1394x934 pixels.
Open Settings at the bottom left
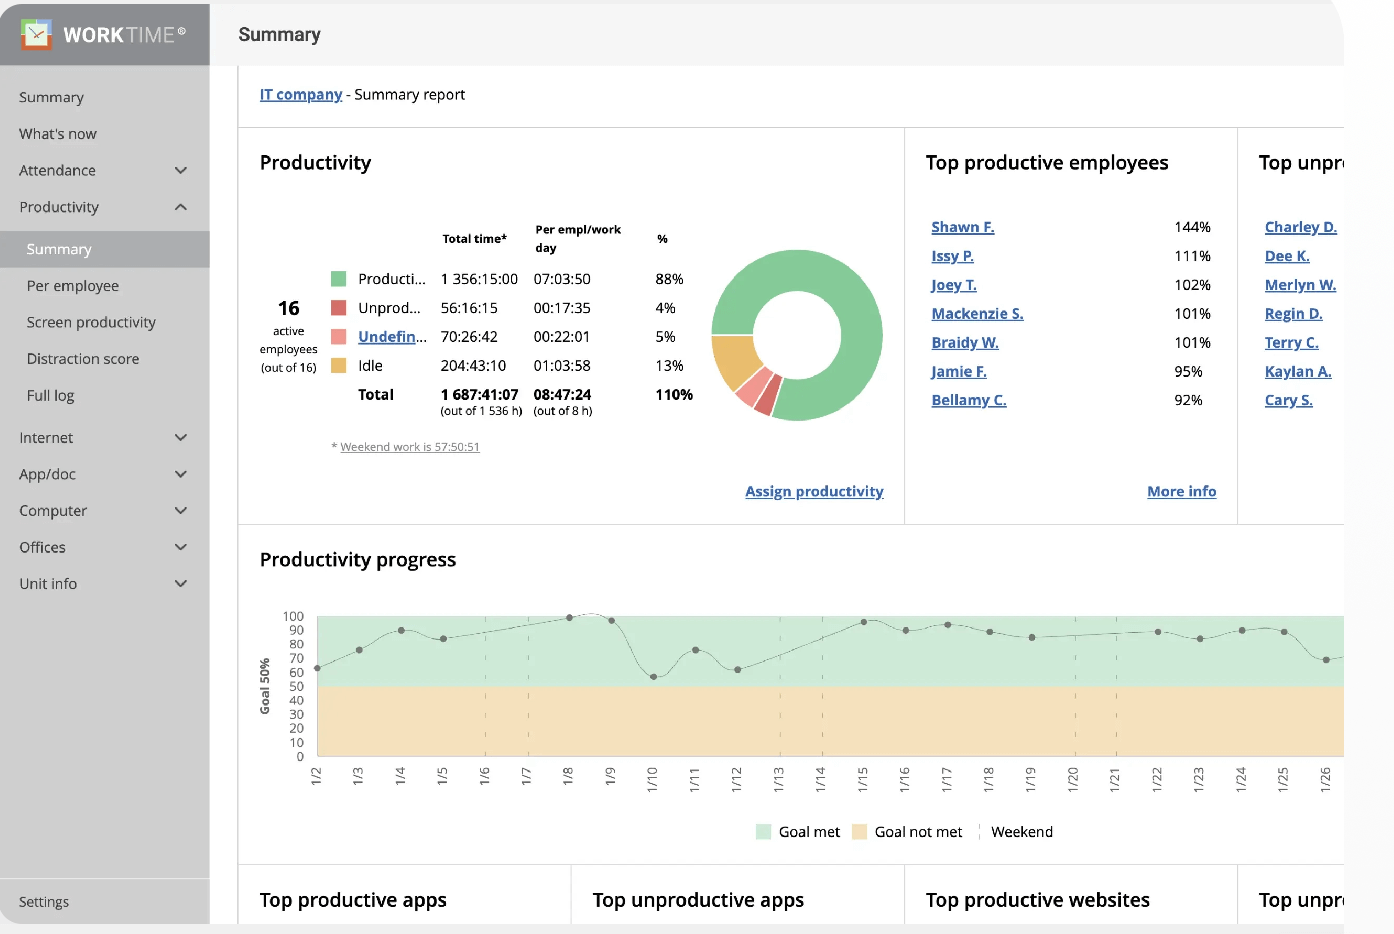(43, 901)
